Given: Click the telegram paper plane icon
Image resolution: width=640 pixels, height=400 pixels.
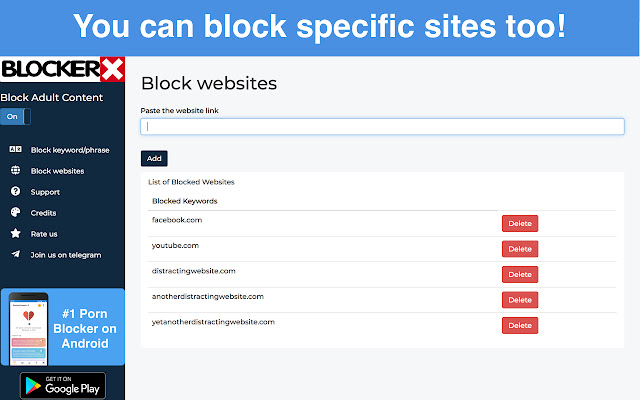Looking at the screenshot, I should pos(15,254).
